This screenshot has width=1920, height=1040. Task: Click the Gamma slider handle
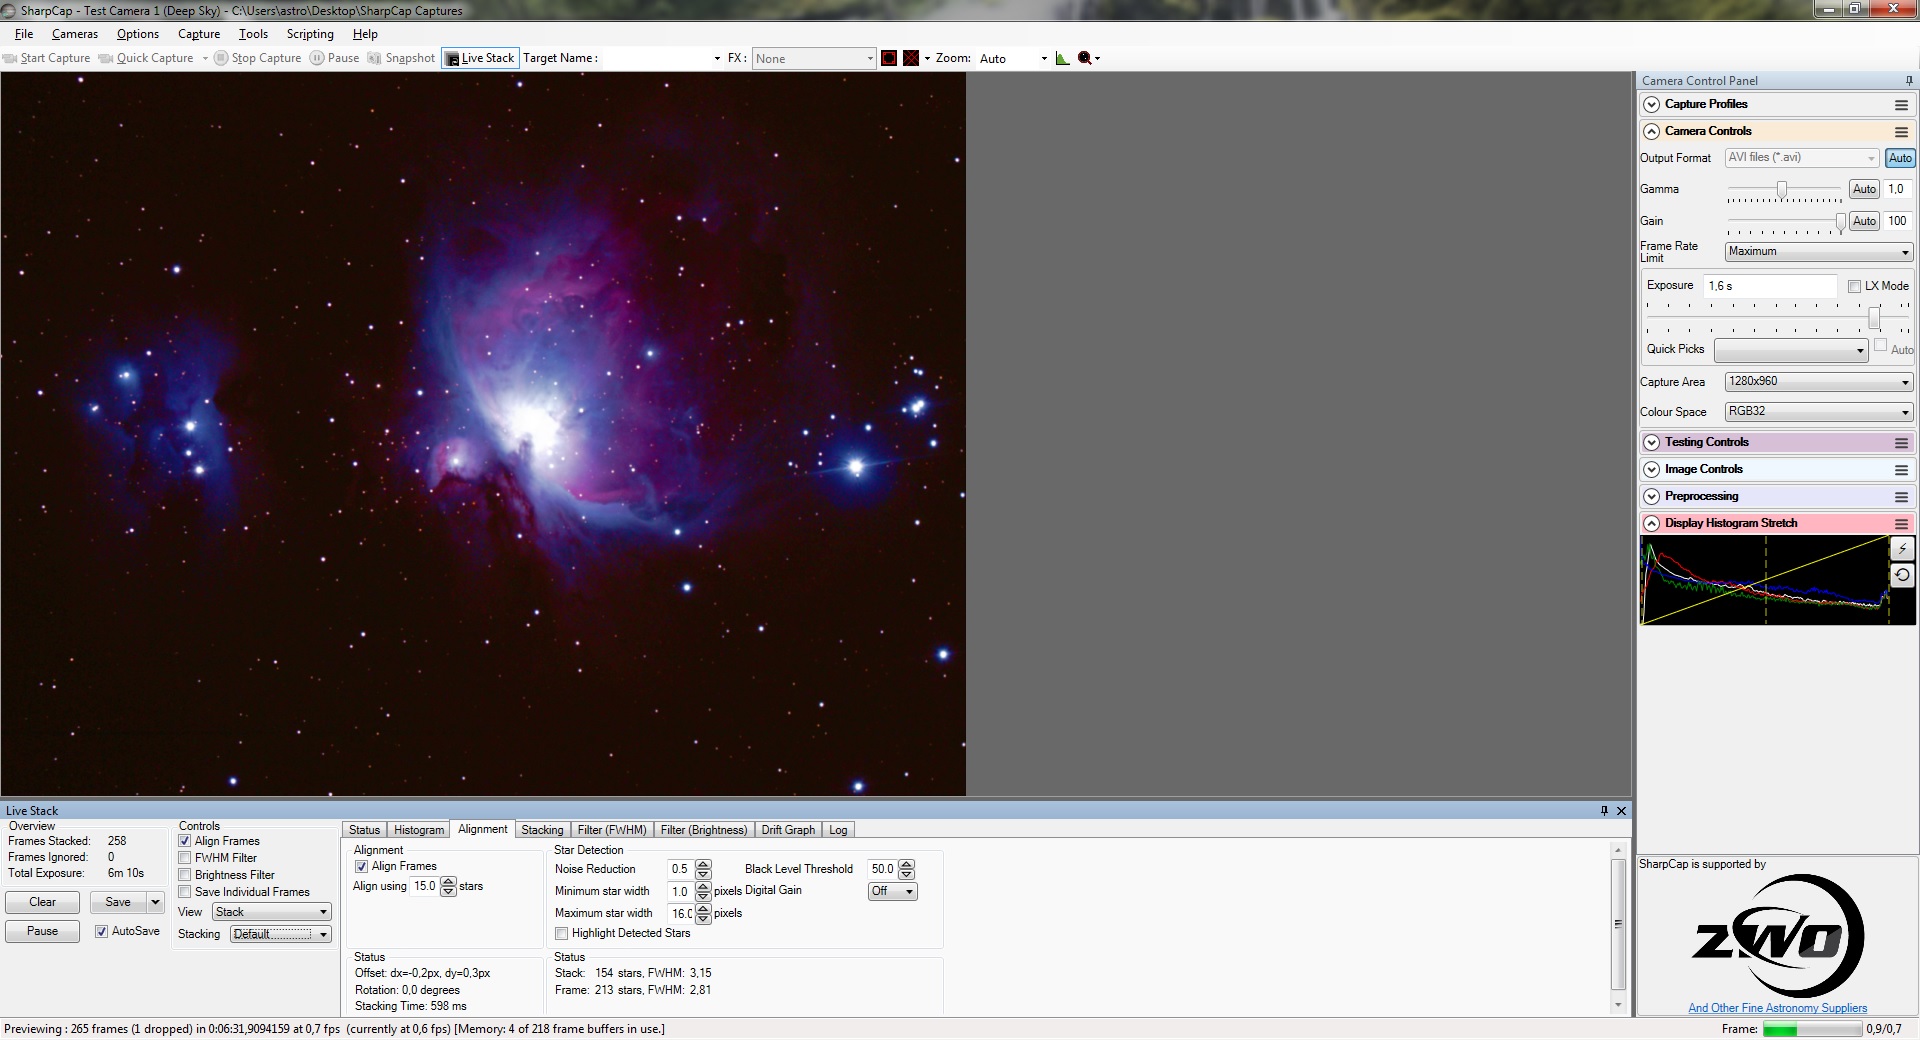[x=1782, y=189]
